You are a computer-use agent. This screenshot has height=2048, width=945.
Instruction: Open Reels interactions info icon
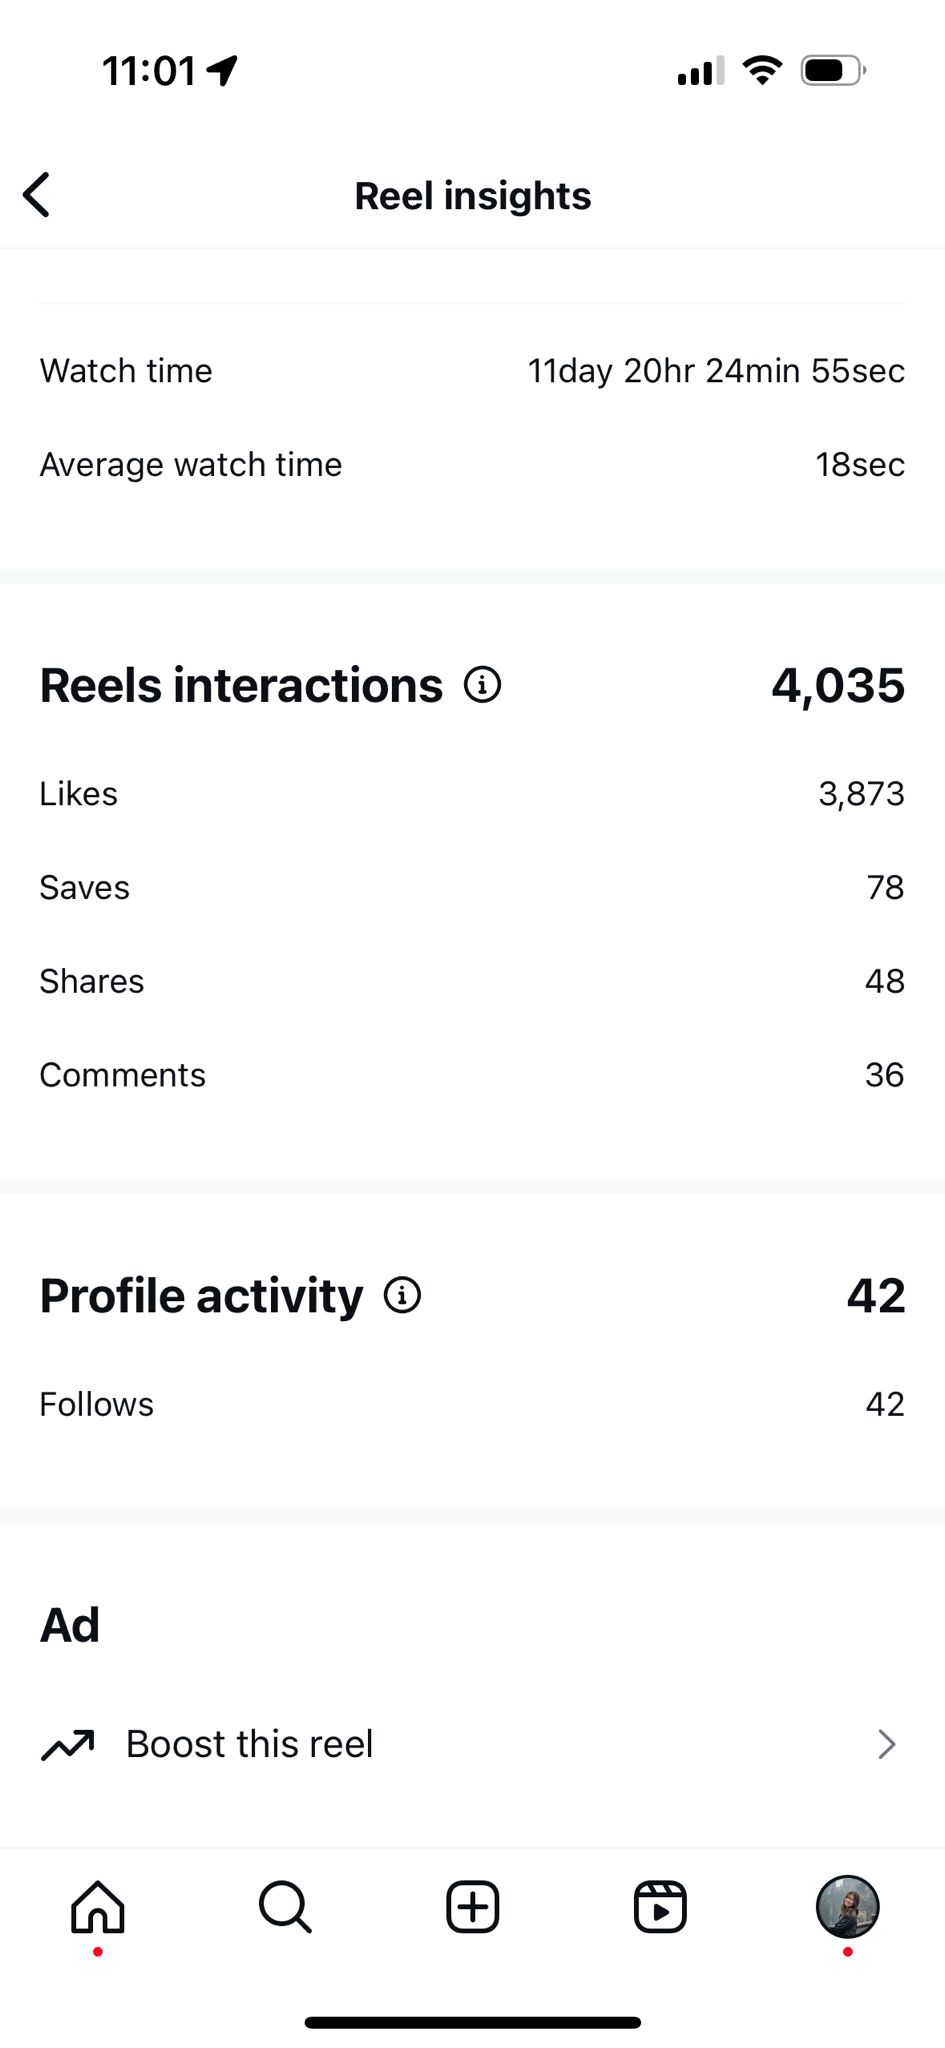(x=482, y=685)
